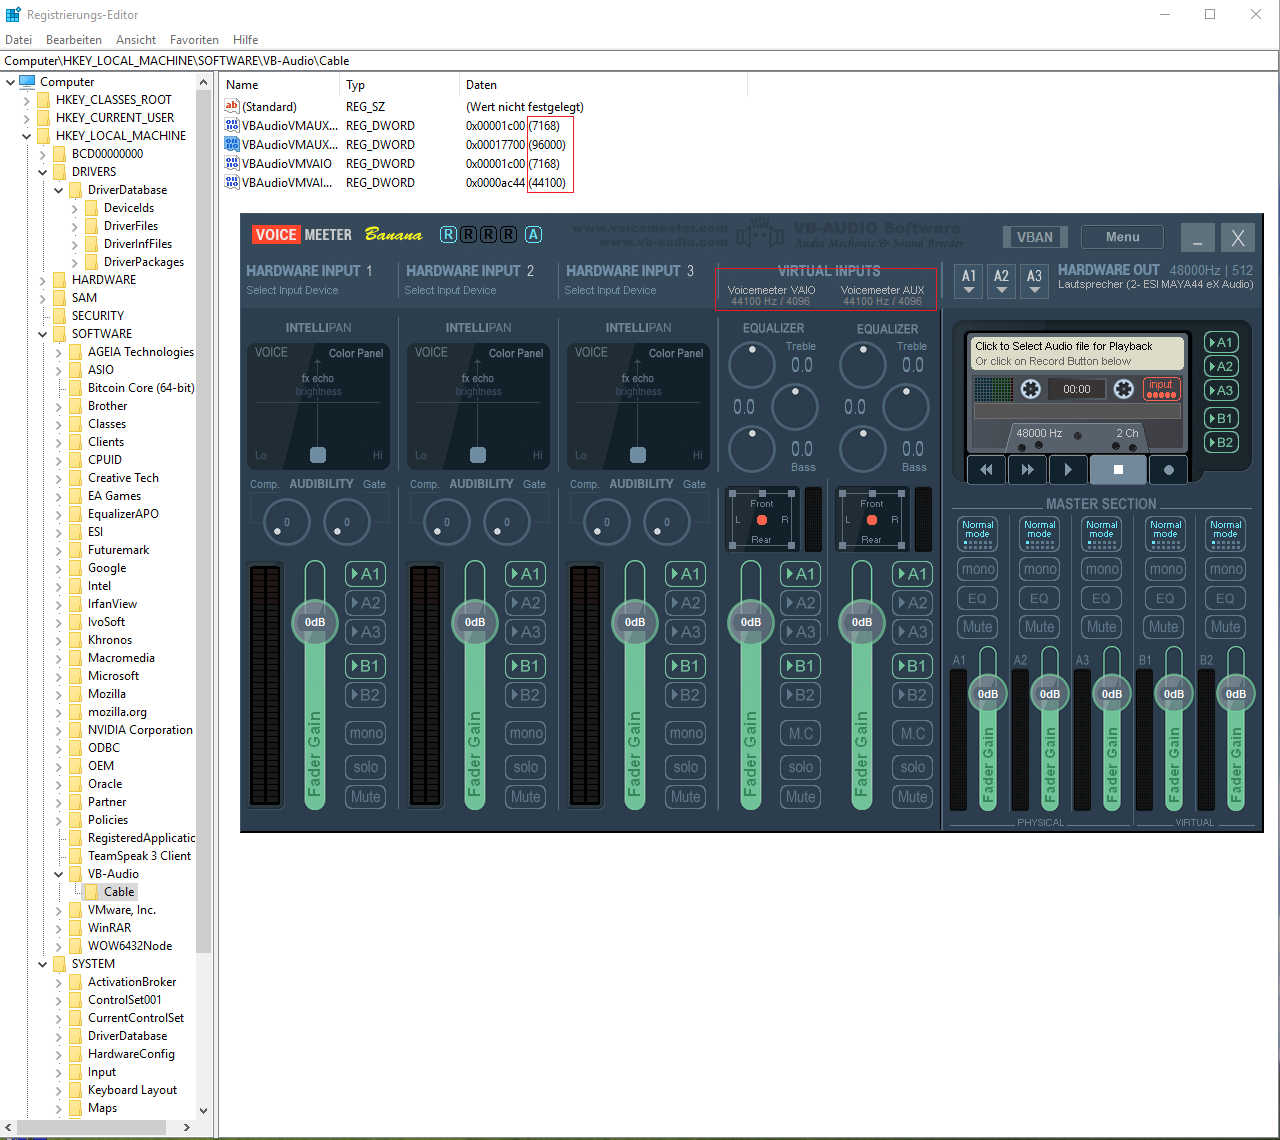This screenshot has width=1280, height=1140.
Task: Select input device for Hardware Input 1
Action: 292,290
